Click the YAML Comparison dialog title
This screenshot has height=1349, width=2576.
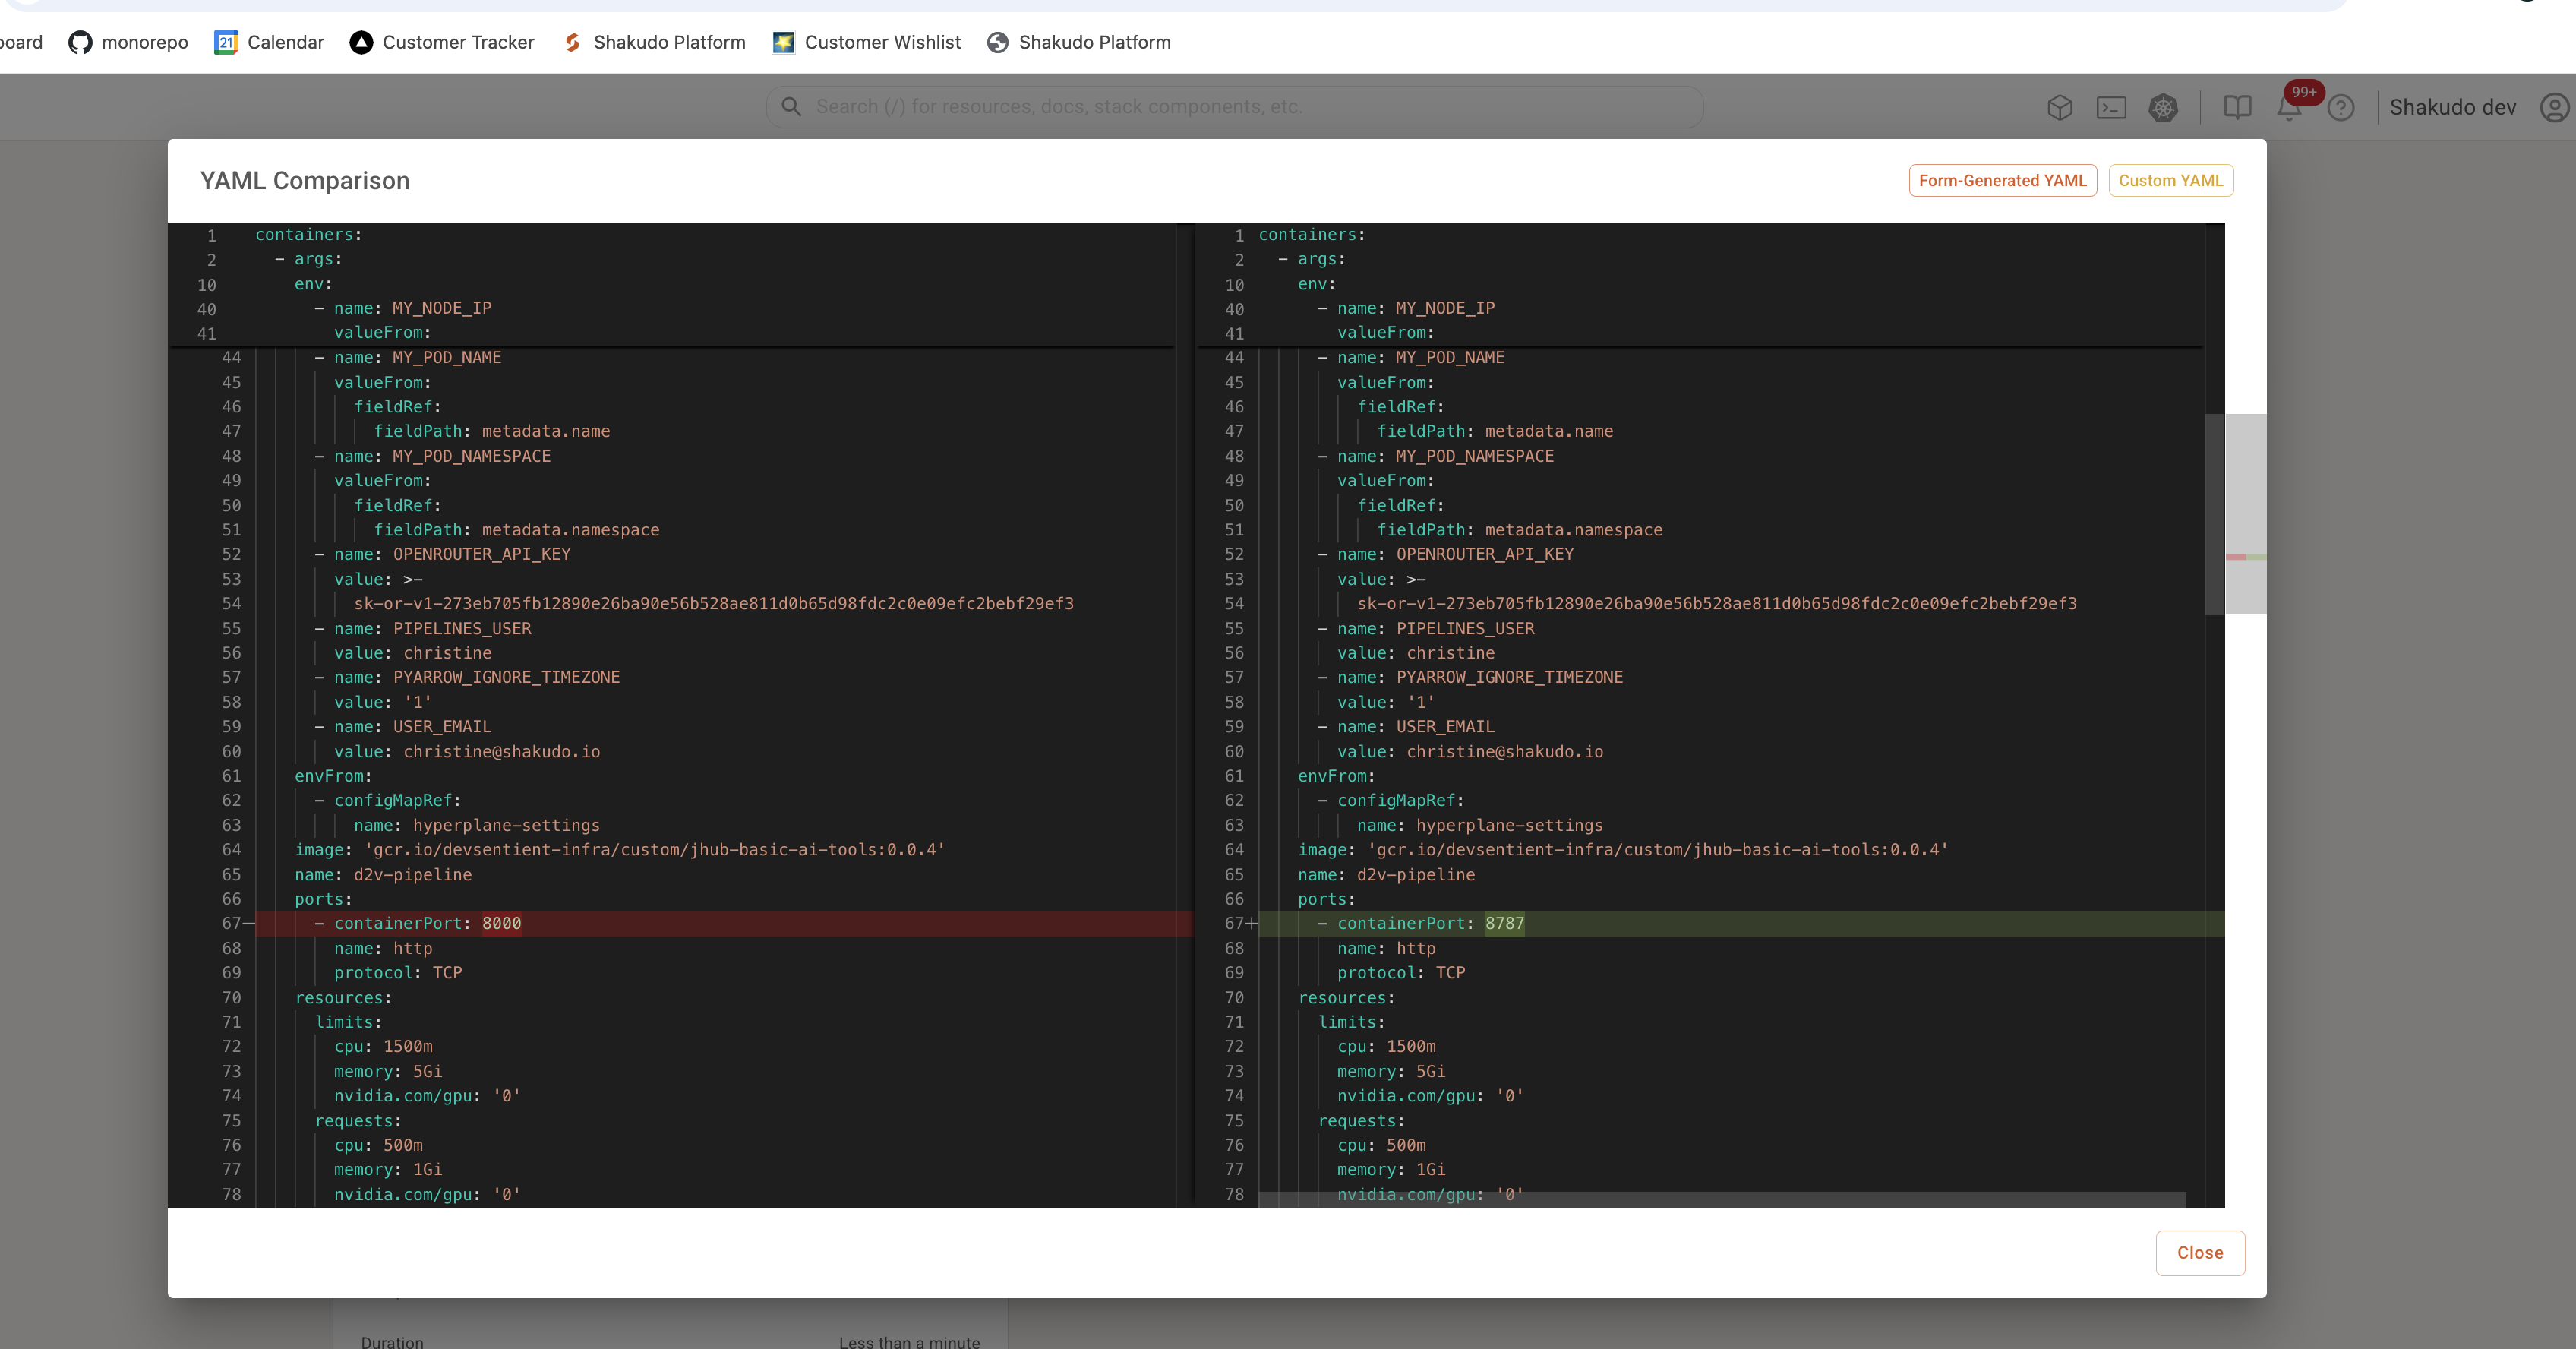point(304,180)
